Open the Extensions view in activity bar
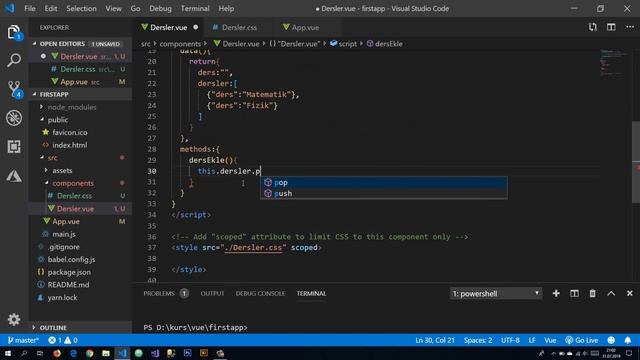Image resolution: width=640 pixels, height=360 pixels. (14, 147)
